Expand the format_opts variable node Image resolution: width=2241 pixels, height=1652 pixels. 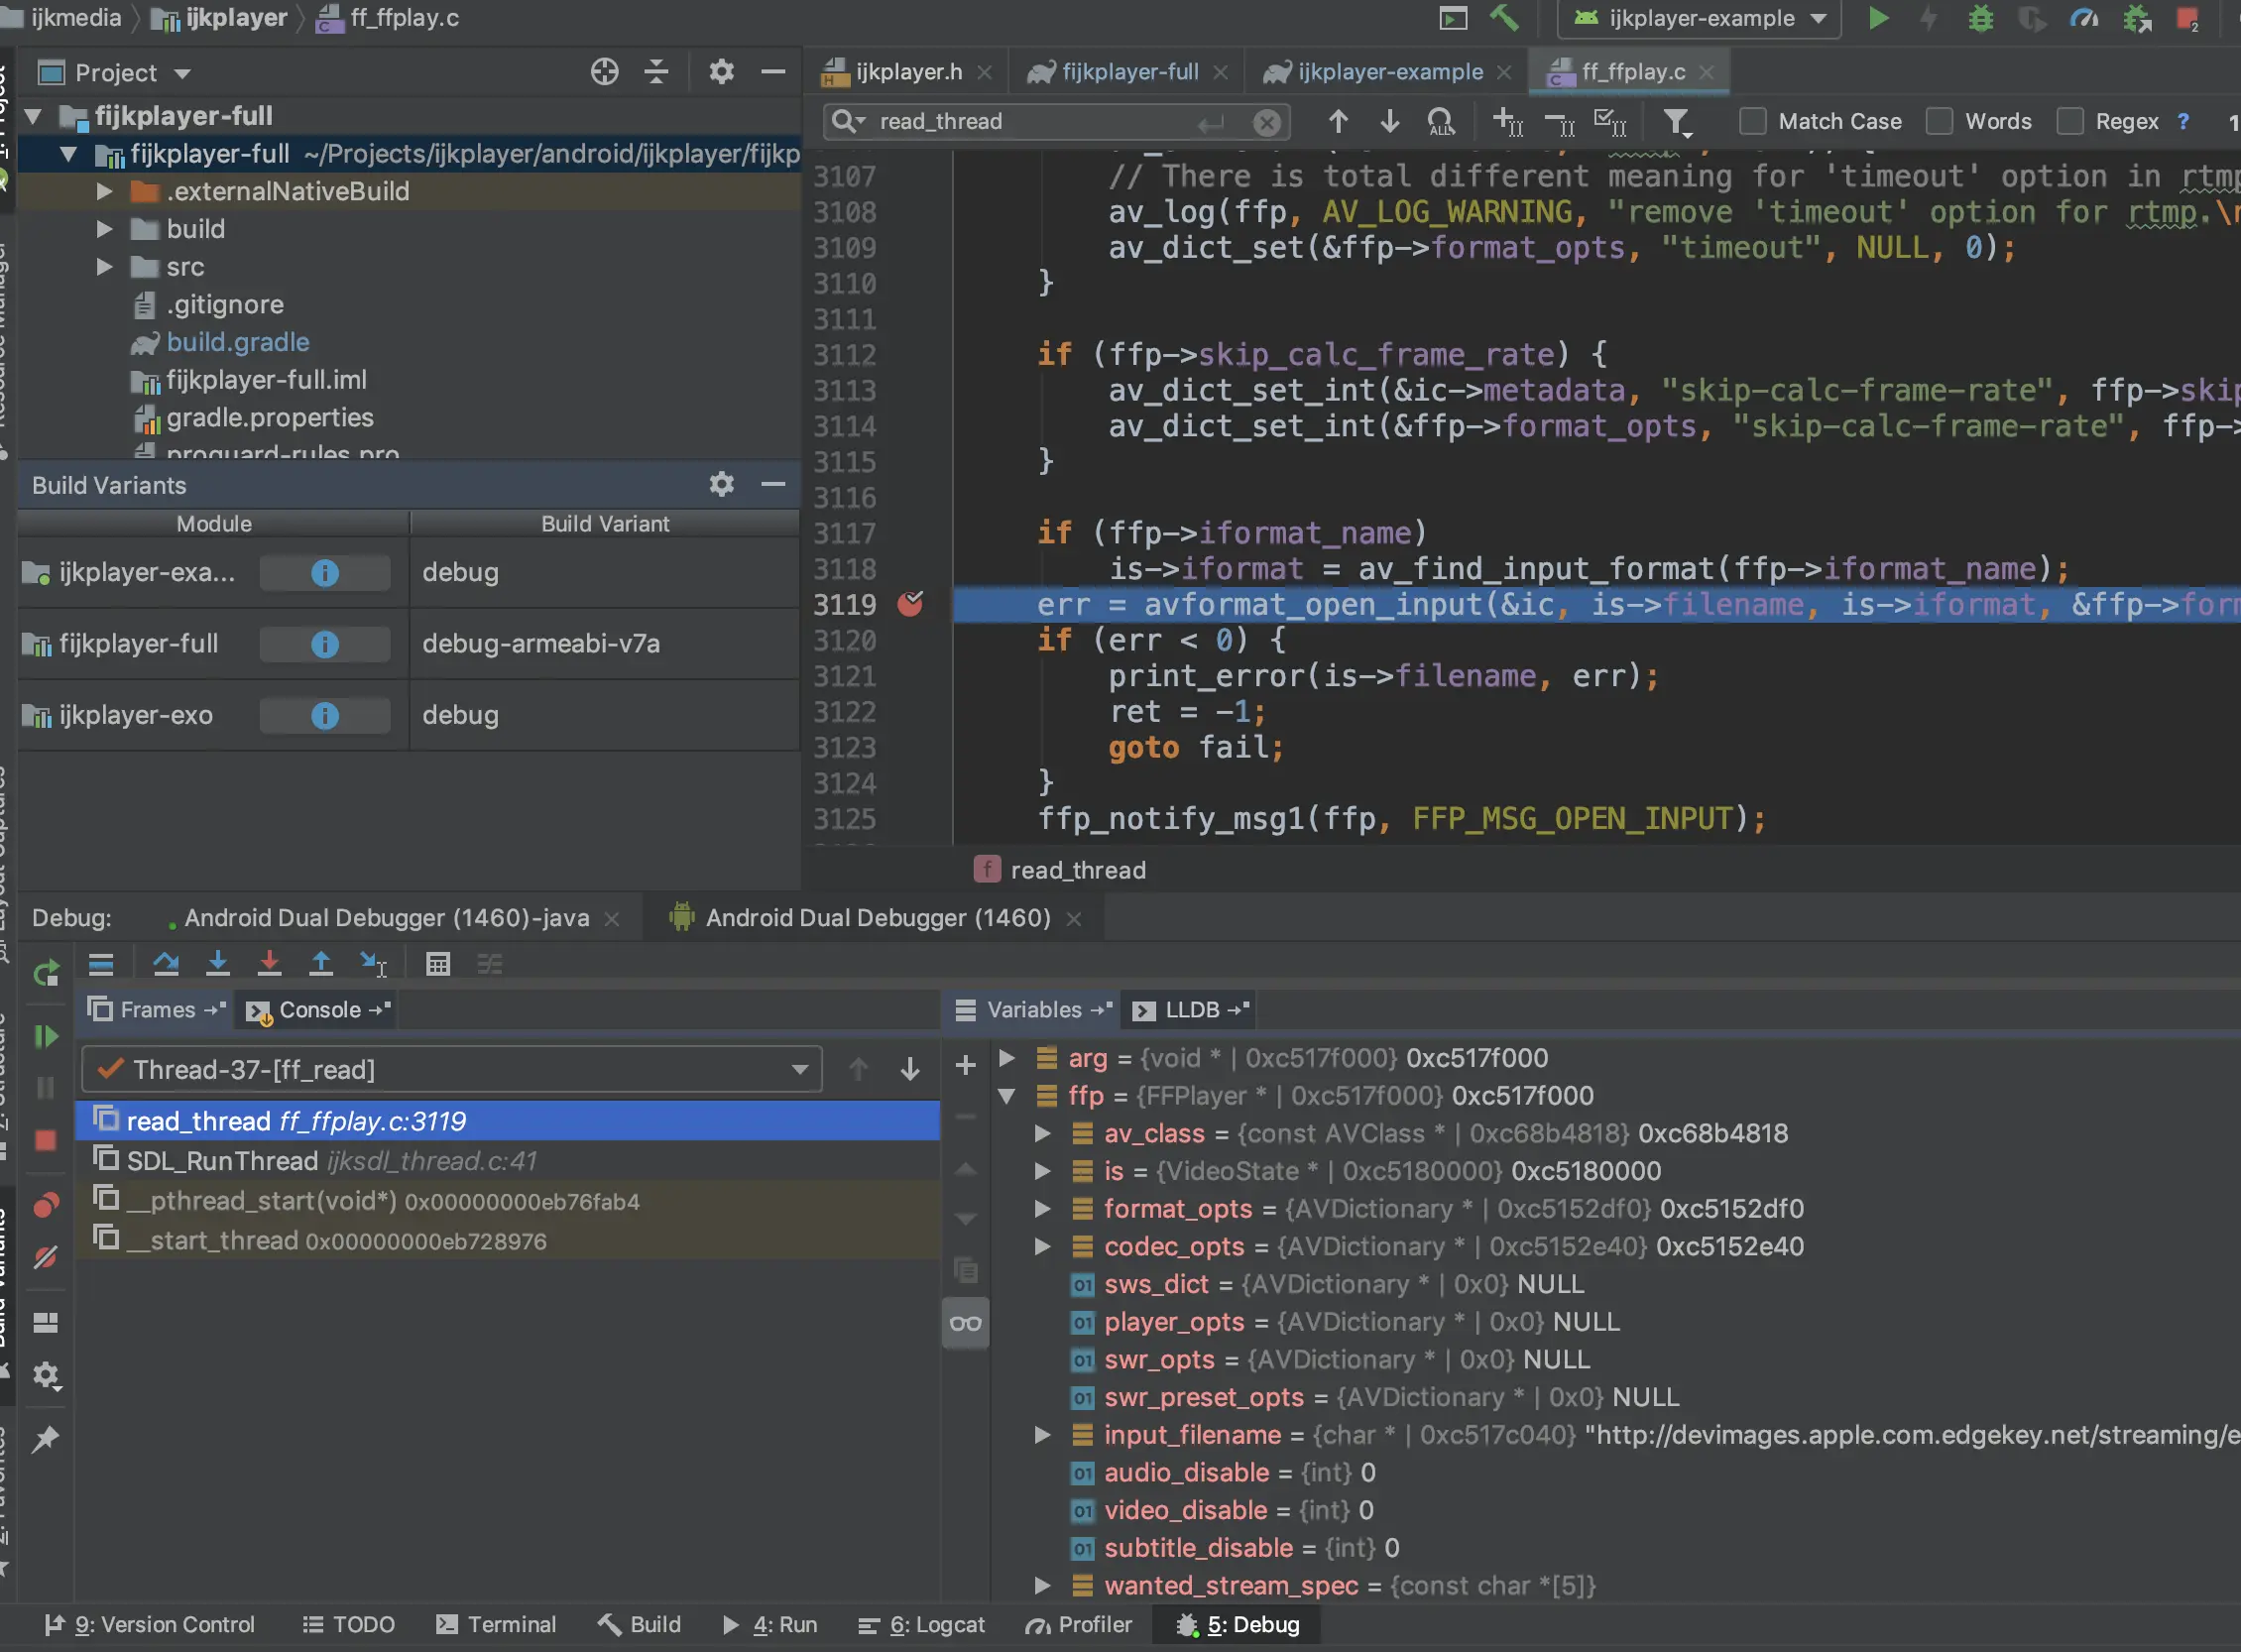(1042, 1209)
